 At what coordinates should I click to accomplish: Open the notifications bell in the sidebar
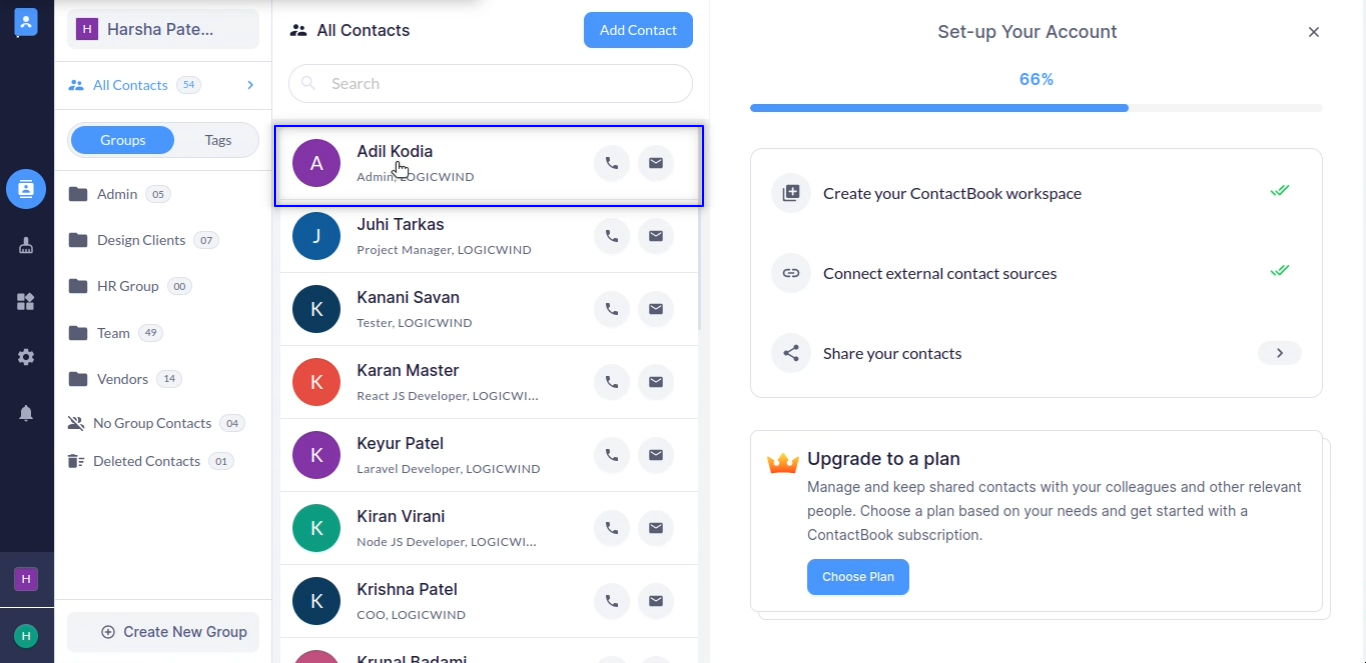(x=26, y=413)
